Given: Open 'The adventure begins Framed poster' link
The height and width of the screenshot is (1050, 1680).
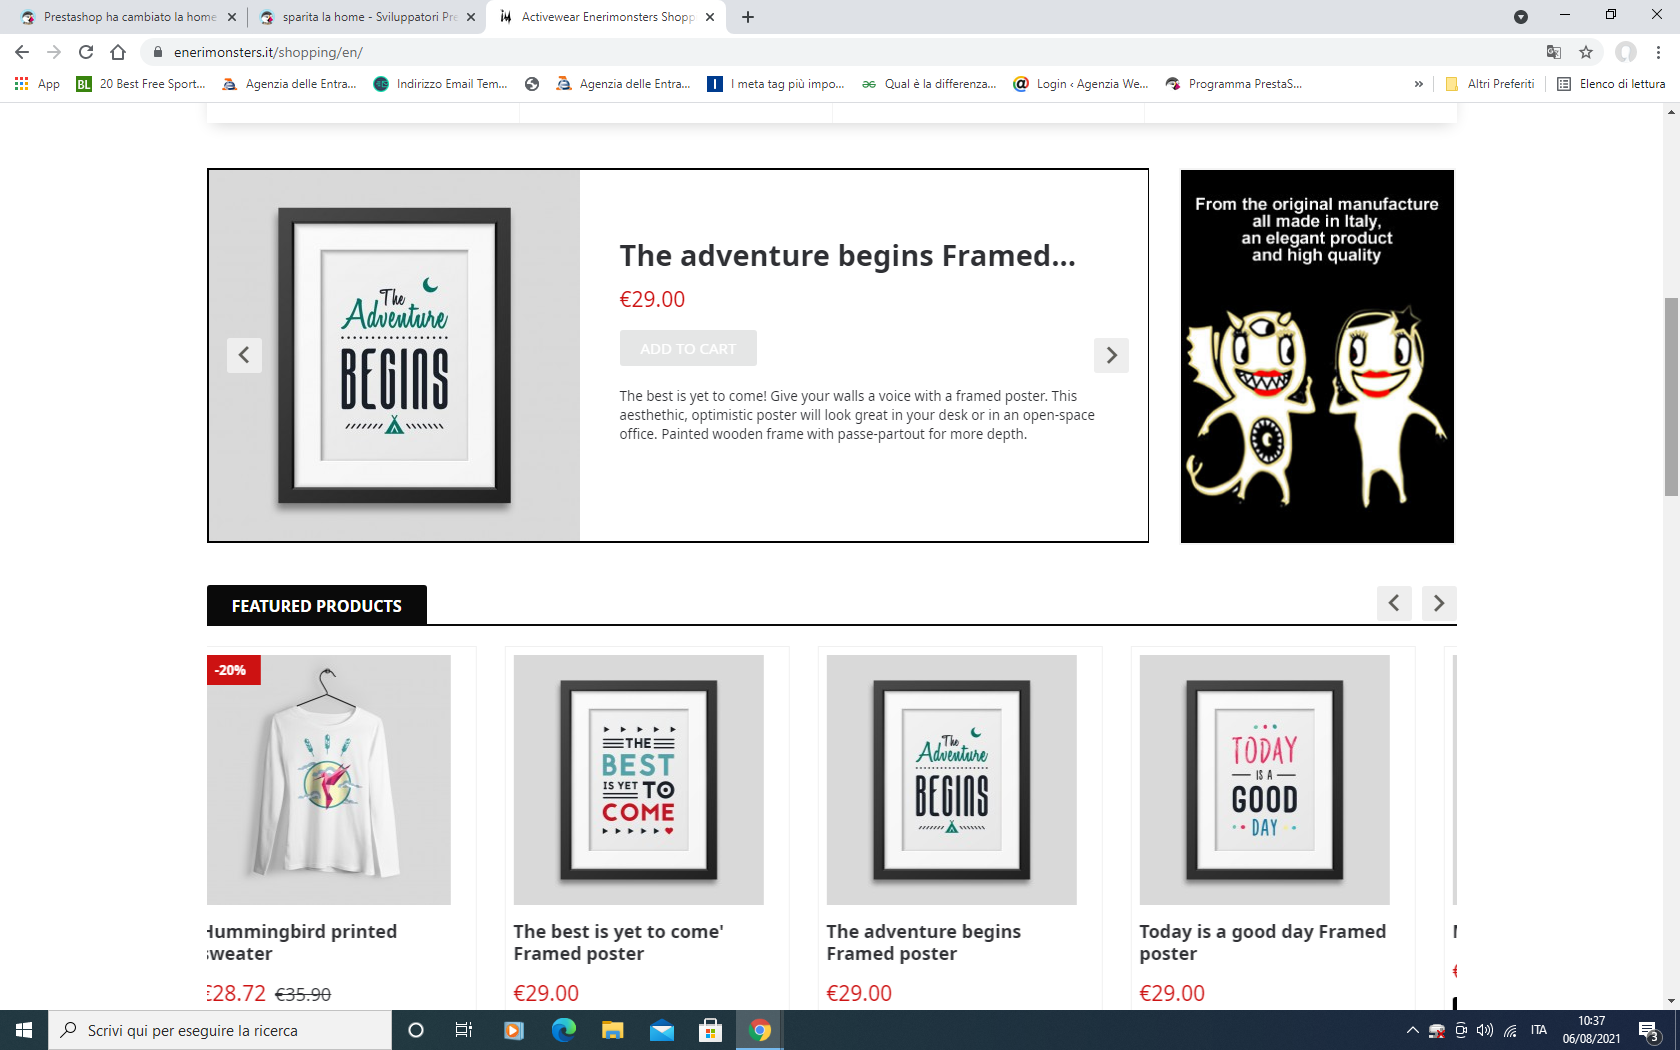Looking at the screenshot, I should click(x=924, y=943).
